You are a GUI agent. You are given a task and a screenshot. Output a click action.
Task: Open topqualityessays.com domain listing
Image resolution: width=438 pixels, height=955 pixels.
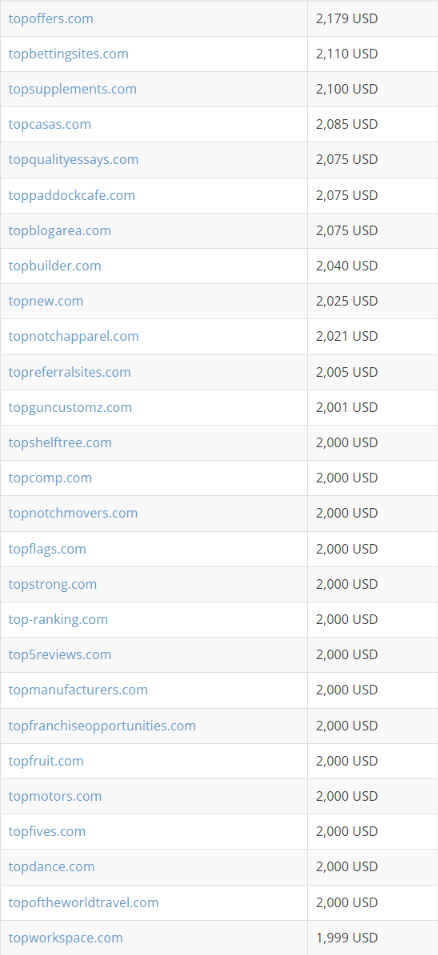click(73, 160)
